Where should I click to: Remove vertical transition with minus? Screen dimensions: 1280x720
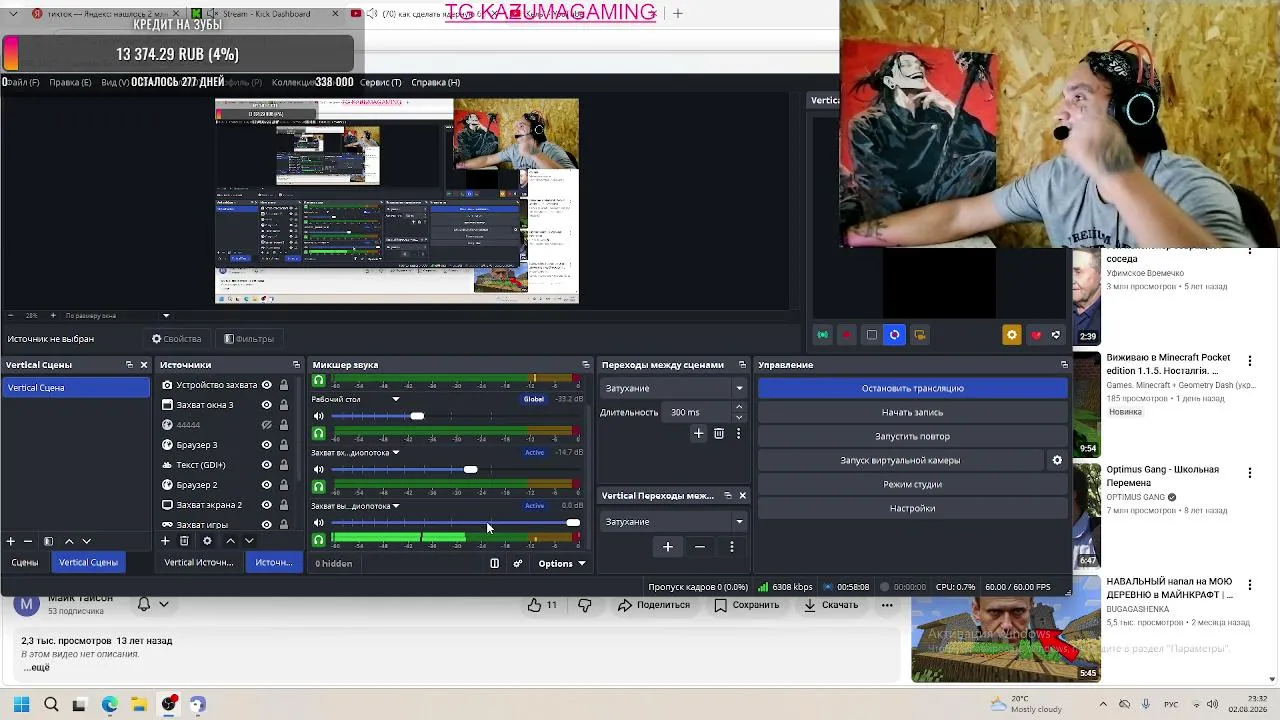[700, 547]
